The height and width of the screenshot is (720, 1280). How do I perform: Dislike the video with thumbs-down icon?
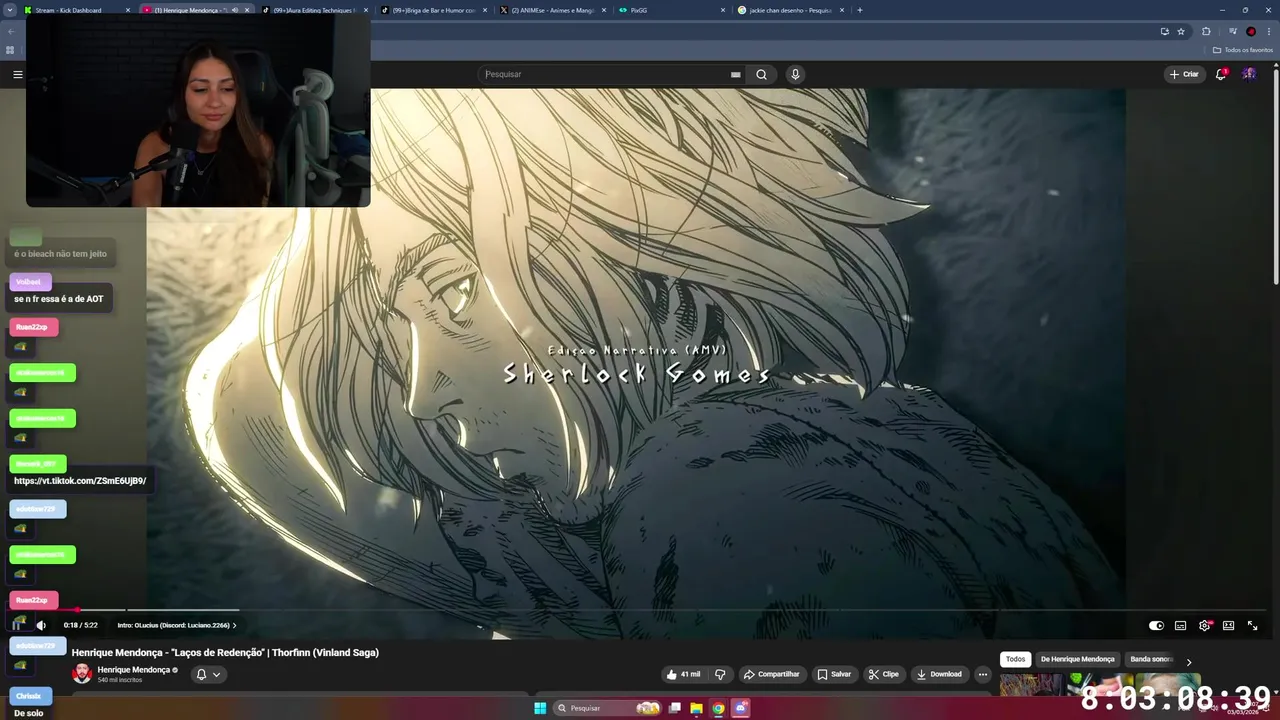[x=720, y=674]
